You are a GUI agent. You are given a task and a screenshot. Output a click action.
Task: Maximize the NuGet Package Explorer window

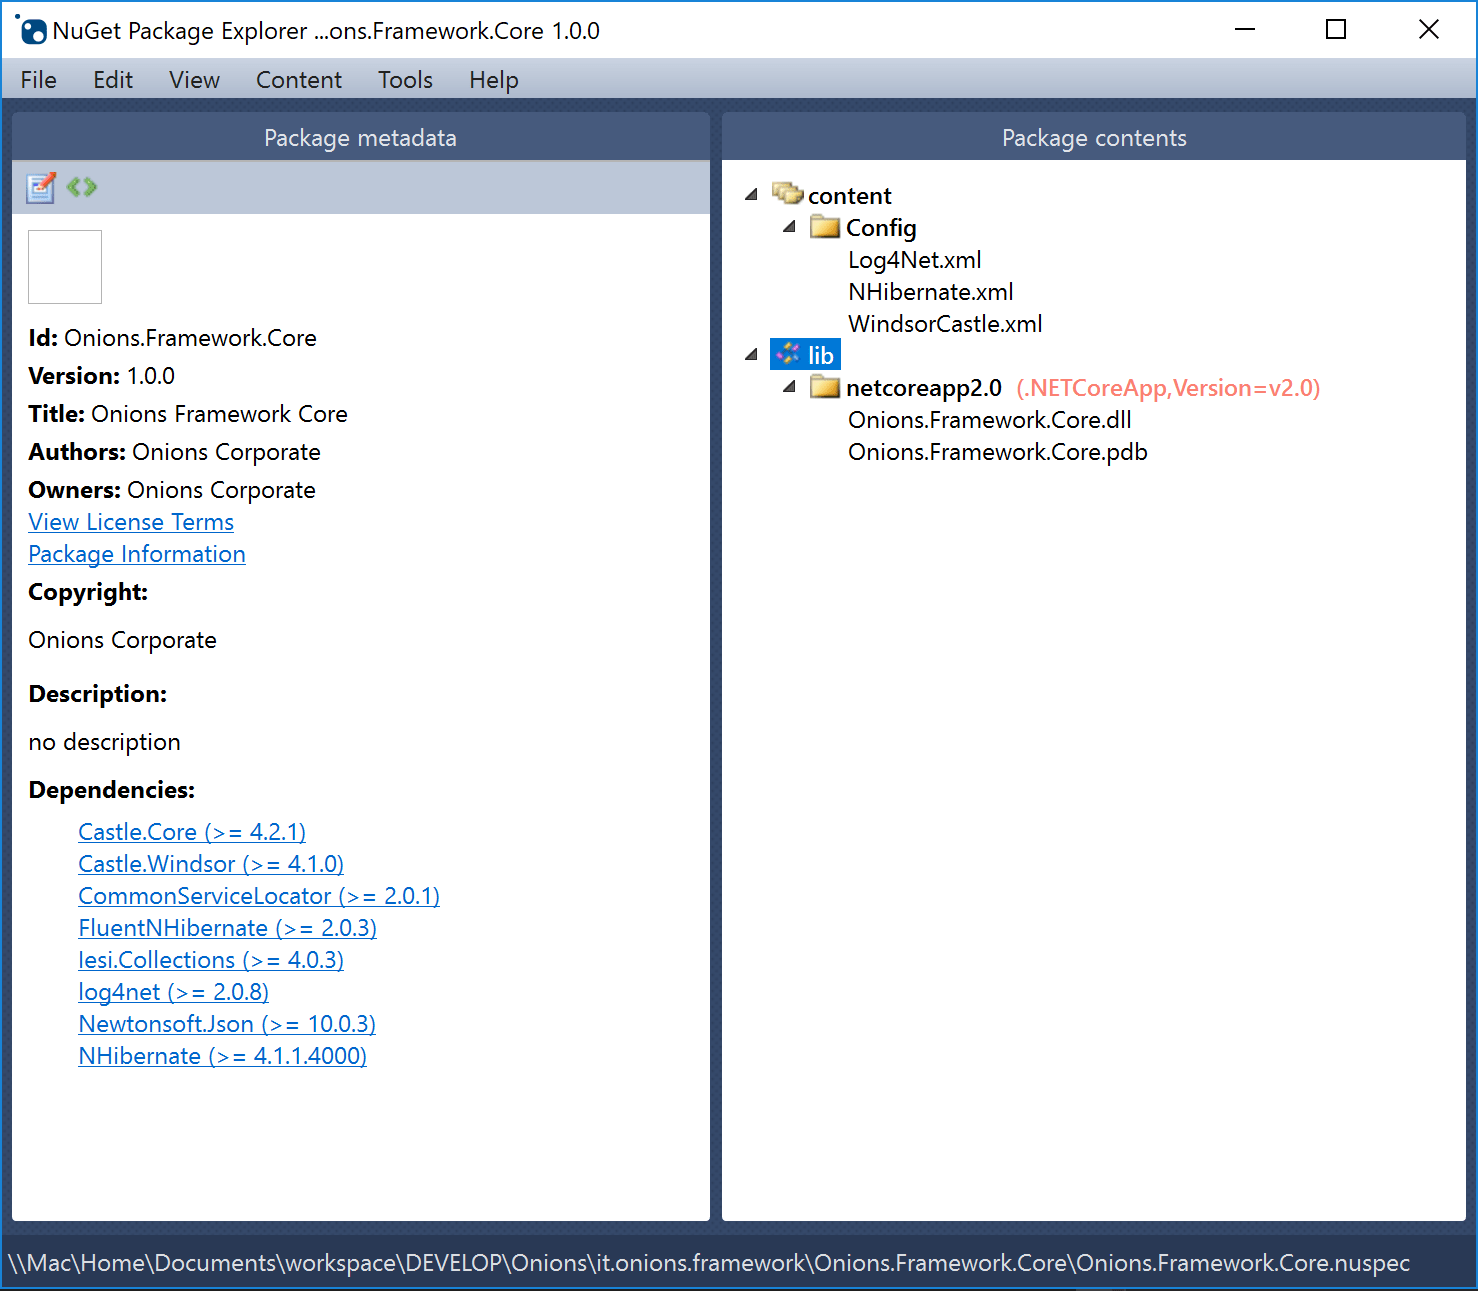[1336, 30]
